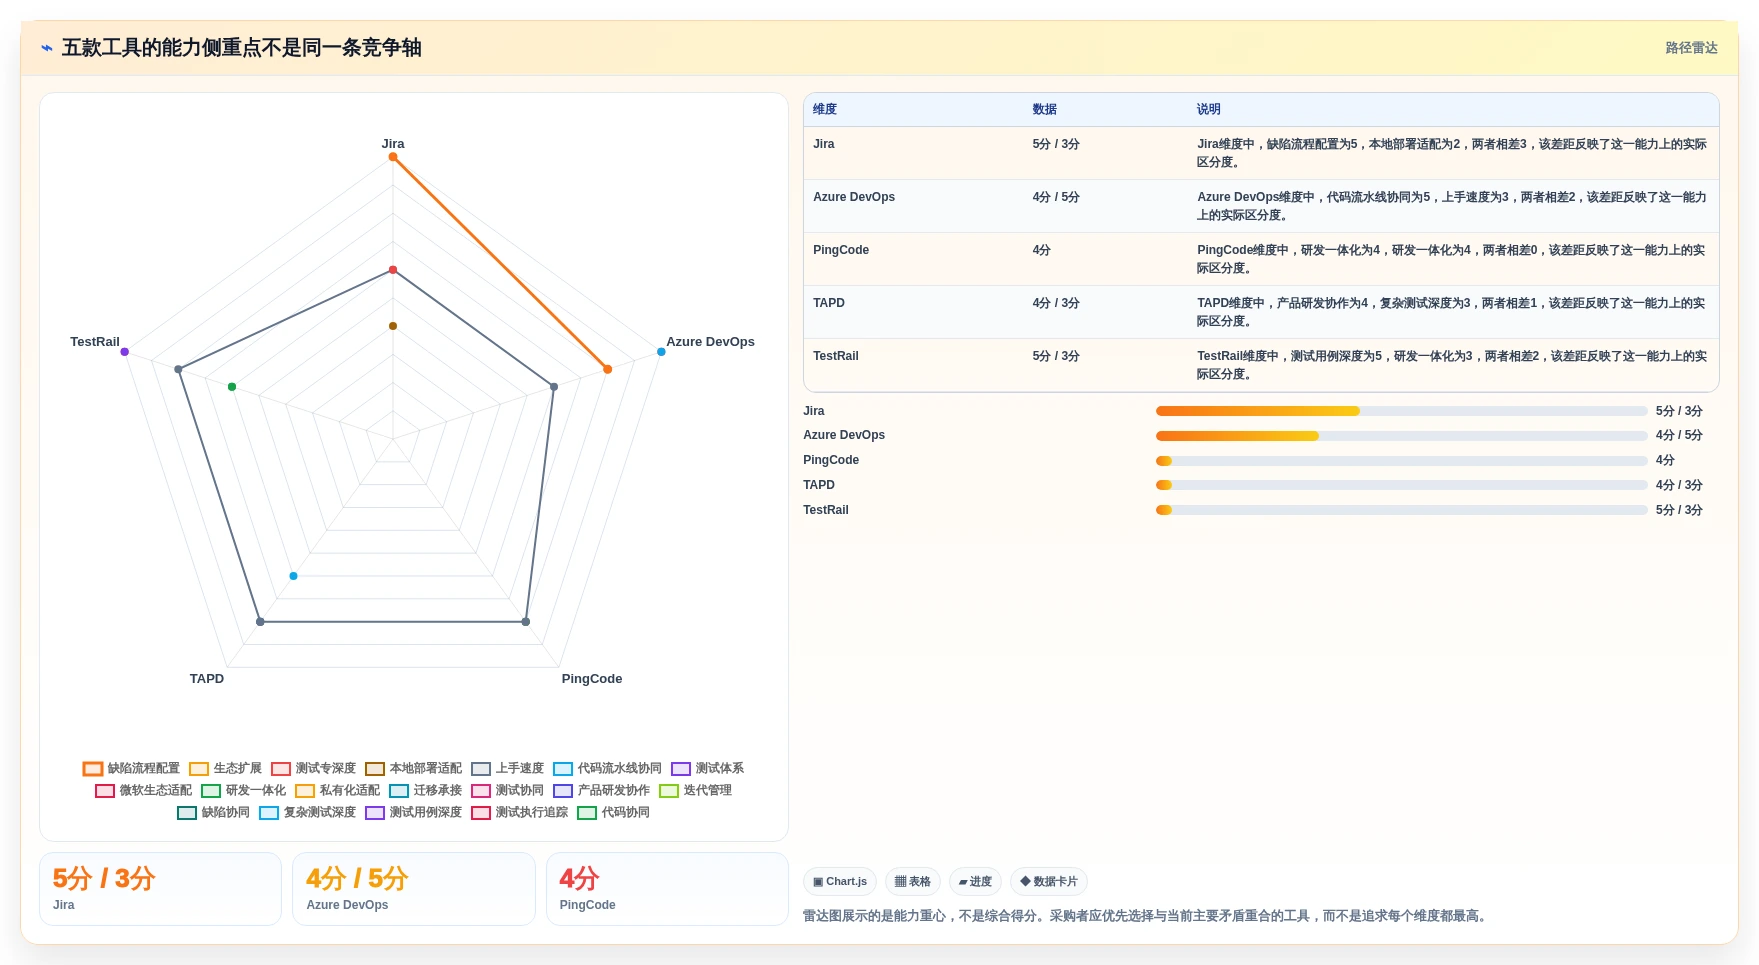The image size is (1759, 965).
Task: Toggle the 上手速度 legend item
Action: [507, 768]
